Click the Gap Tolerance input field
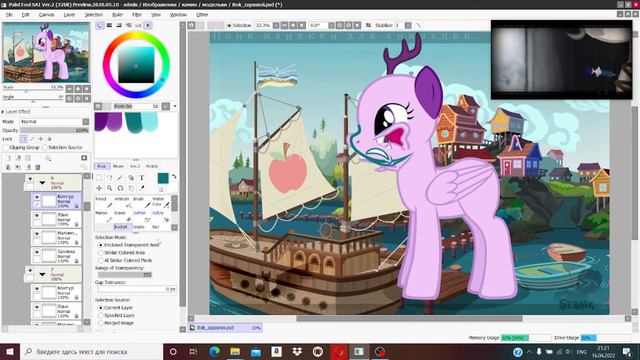This screenshot has width=640, height=360. (137, 289)
